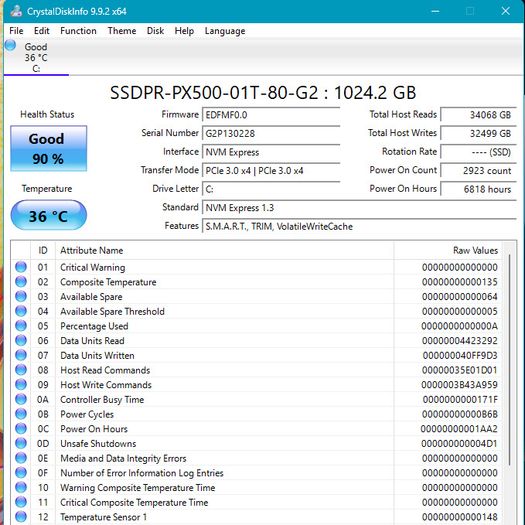
Task: Select the Data Units Written row
Action: (257, 355)
